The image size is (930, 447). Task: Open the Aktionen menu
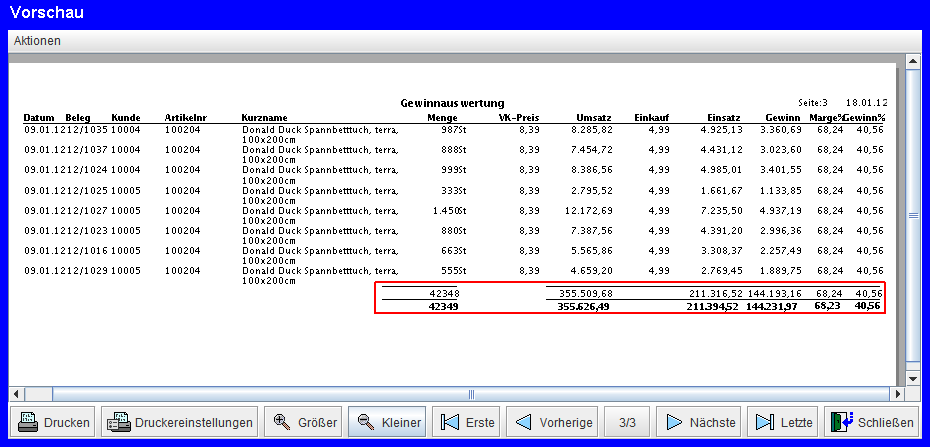(x=37, y=41)
